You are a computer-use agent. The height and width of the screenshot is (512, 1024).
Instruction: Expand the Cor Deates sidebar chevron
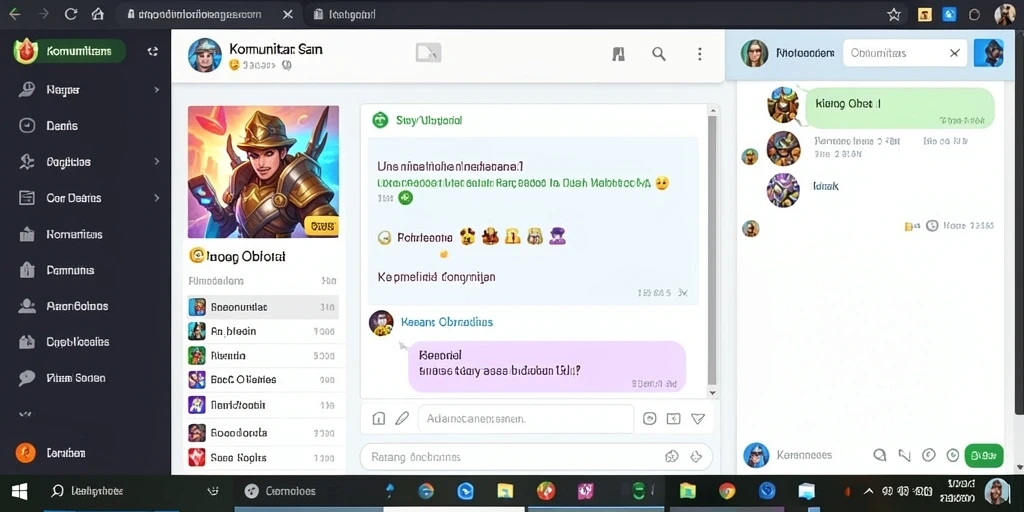156,197
